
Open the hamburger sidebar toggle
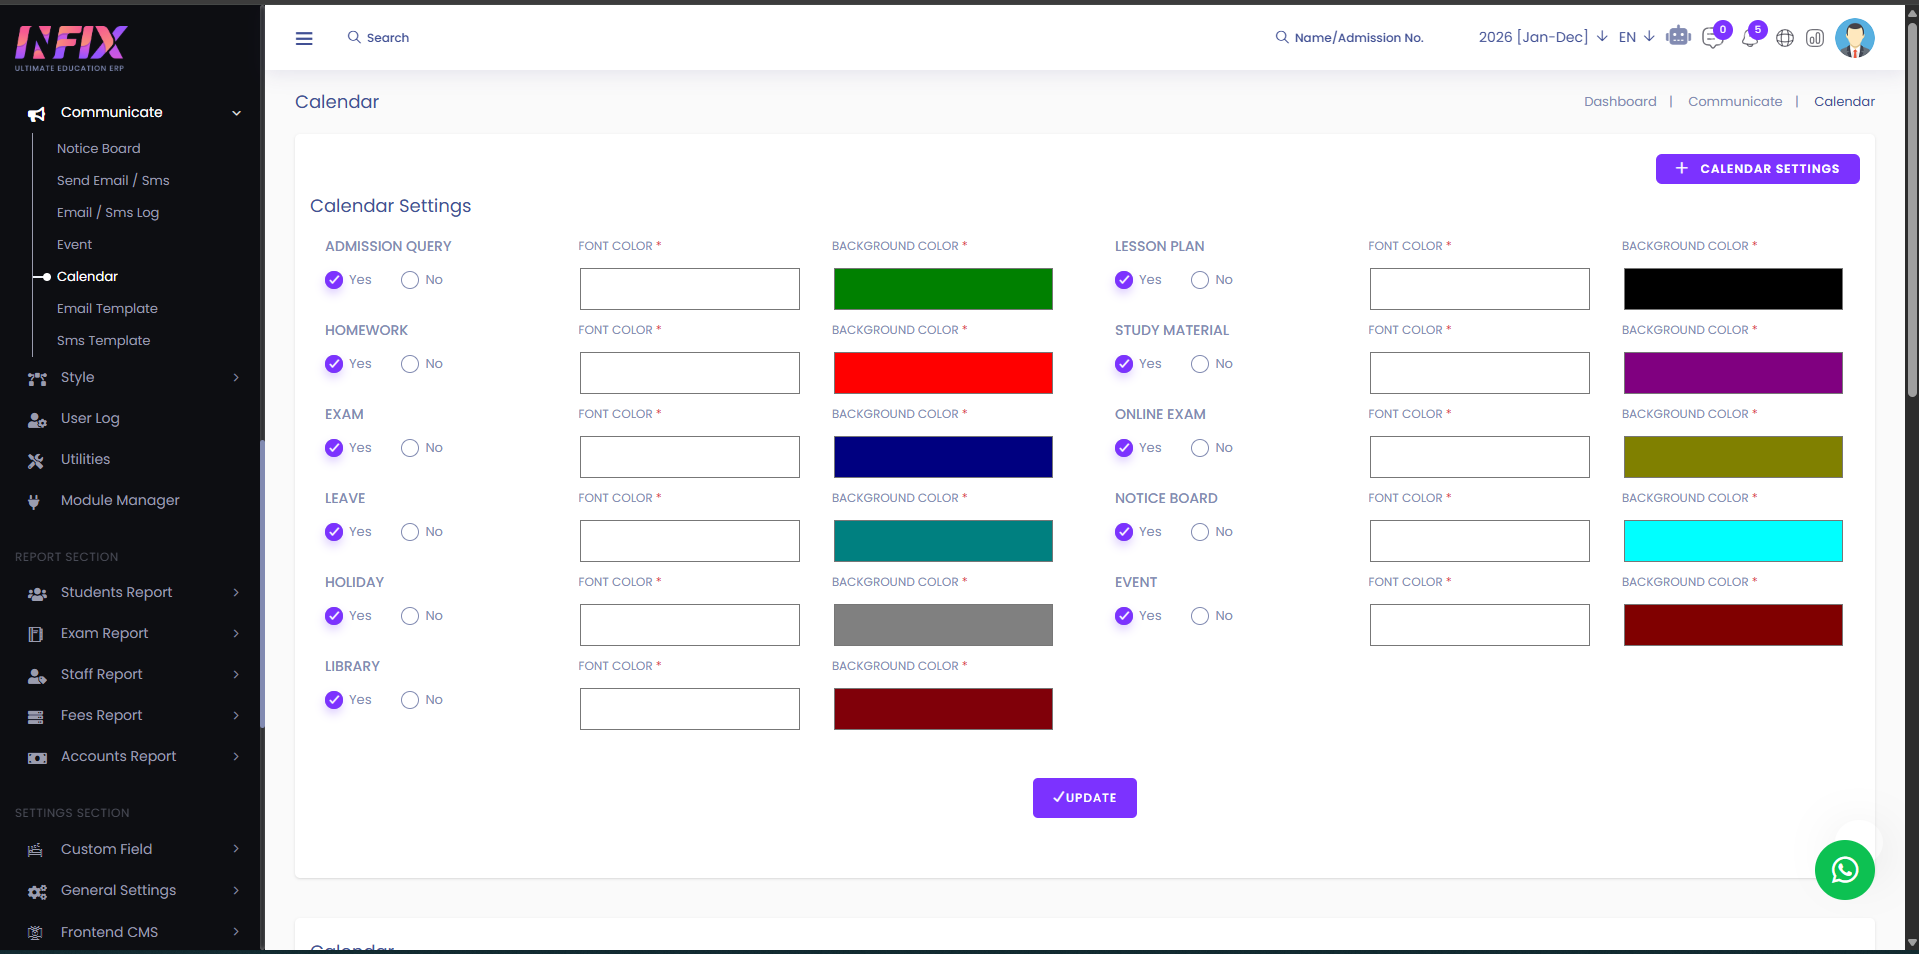[304, 38]
